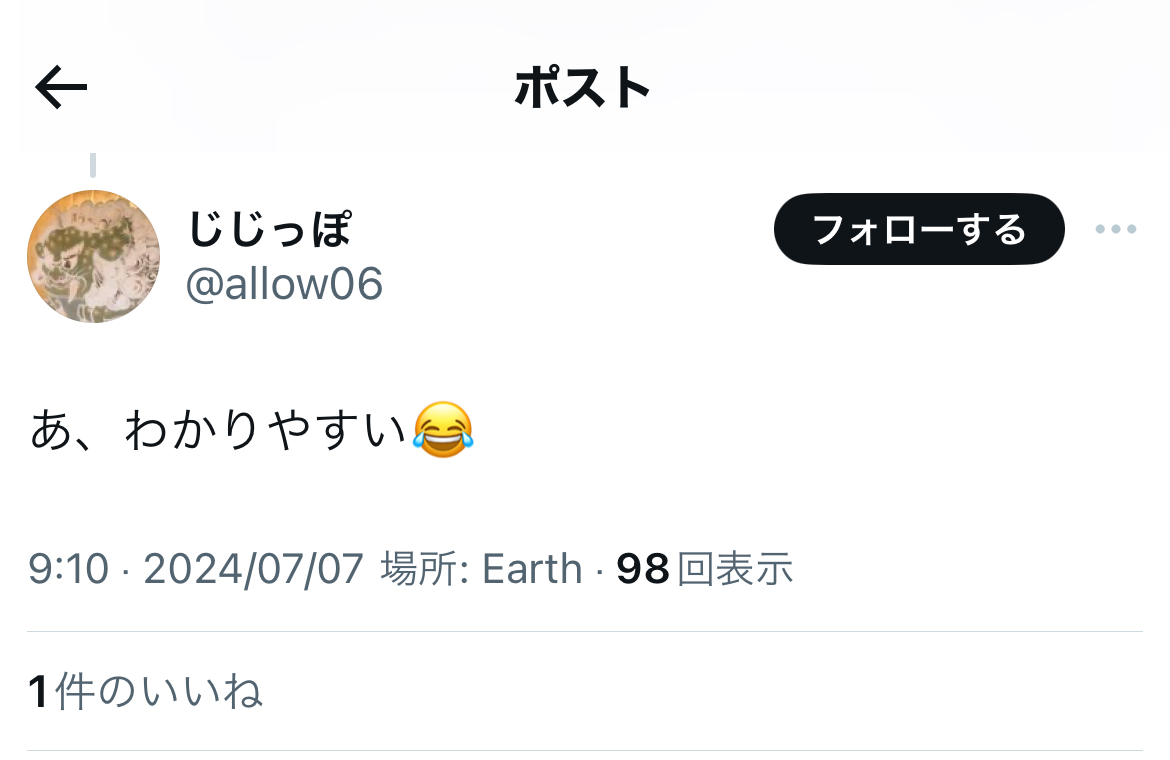Viewport: 1170px width, 760px height.
Task: Open the 1件のいいね likes list
Action: 146,691
